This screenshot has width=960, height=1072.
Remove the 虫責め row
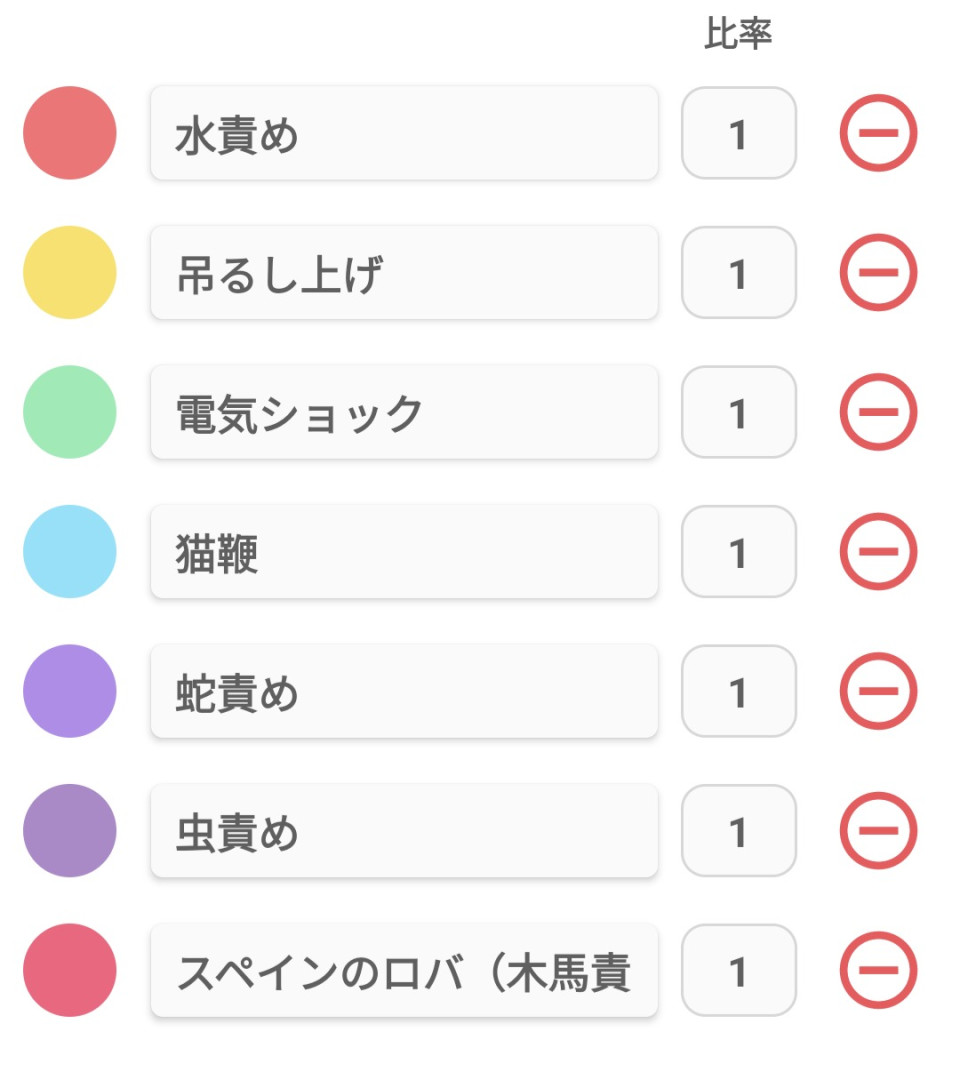(x=878, y=830)
